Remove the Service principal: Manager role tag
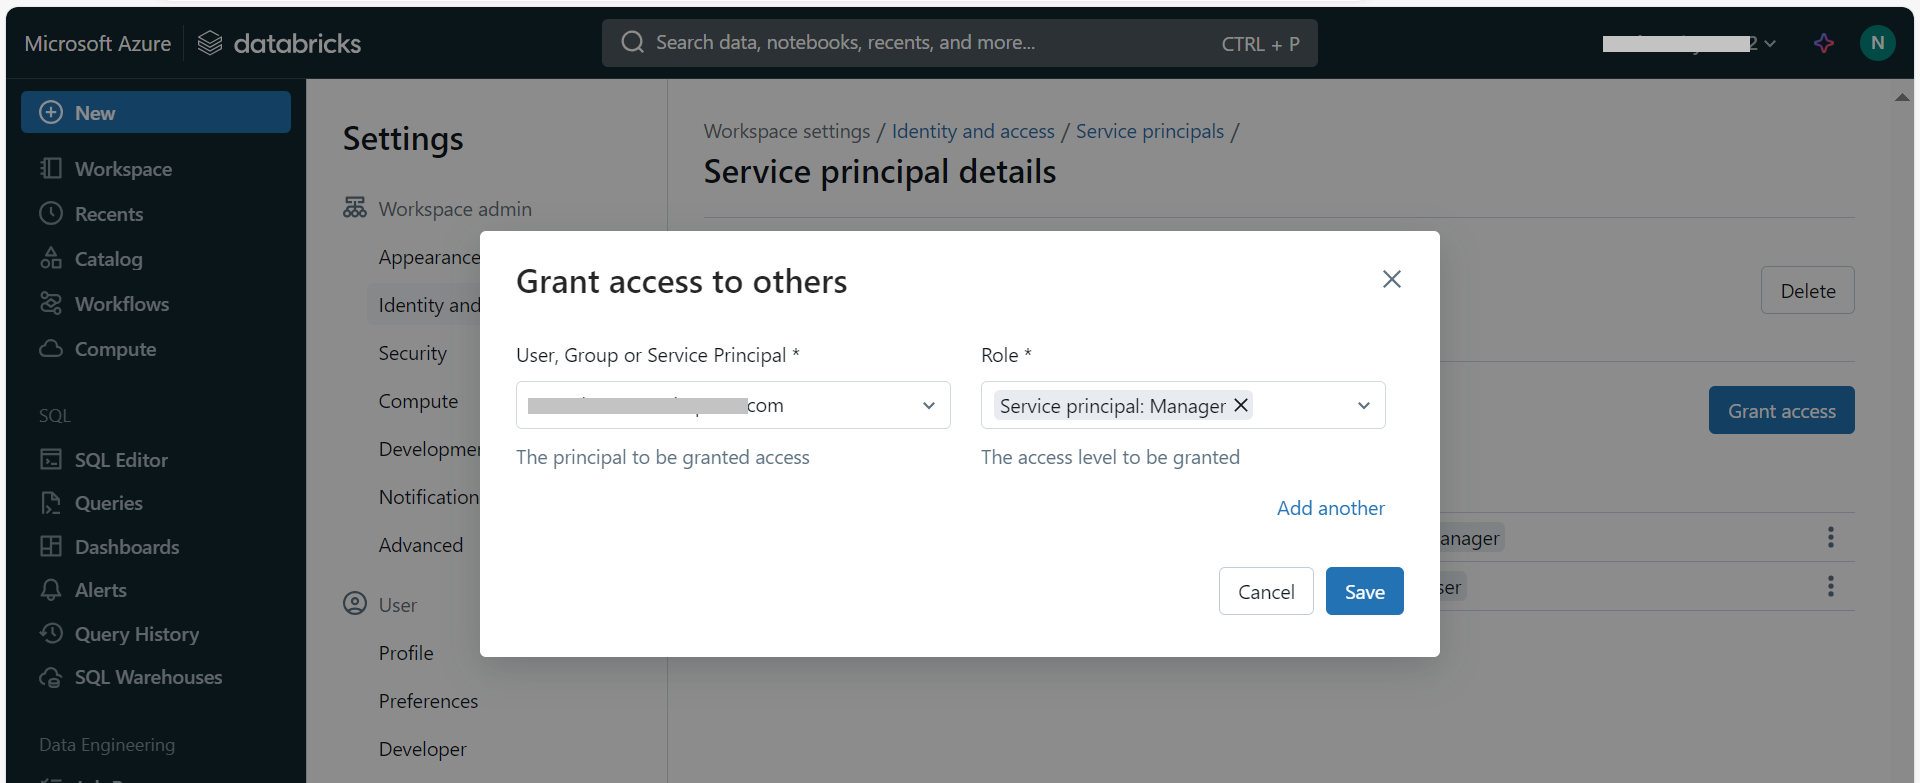 [1241, 405]
